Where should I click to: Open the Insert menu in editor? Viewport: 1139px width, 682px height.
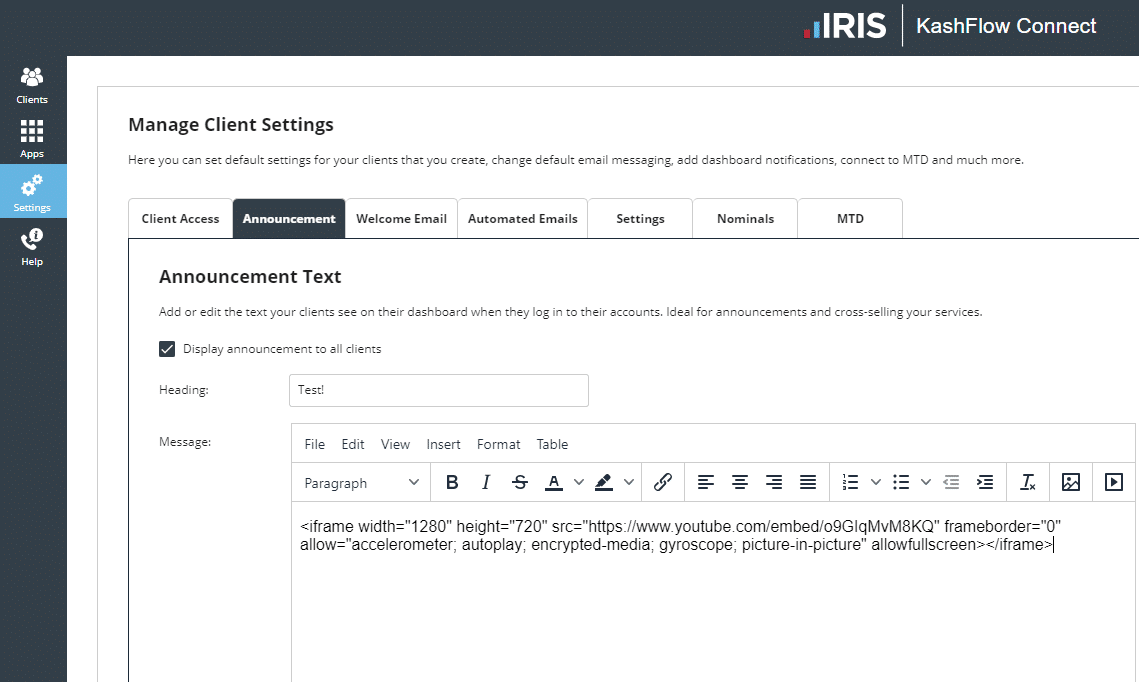coord(443,444)
